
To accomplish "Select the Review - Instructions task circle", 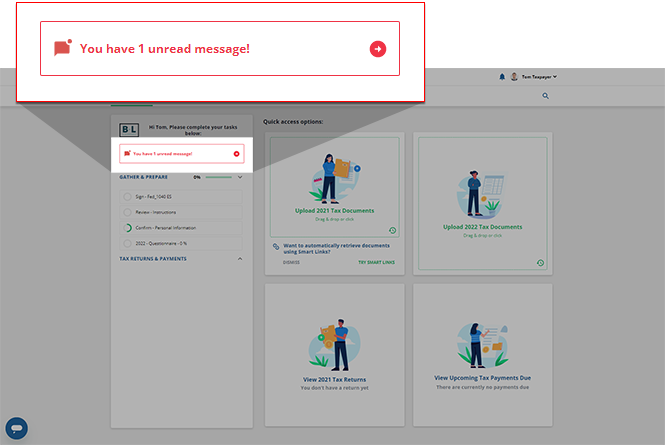I will (x=127, y=212).
